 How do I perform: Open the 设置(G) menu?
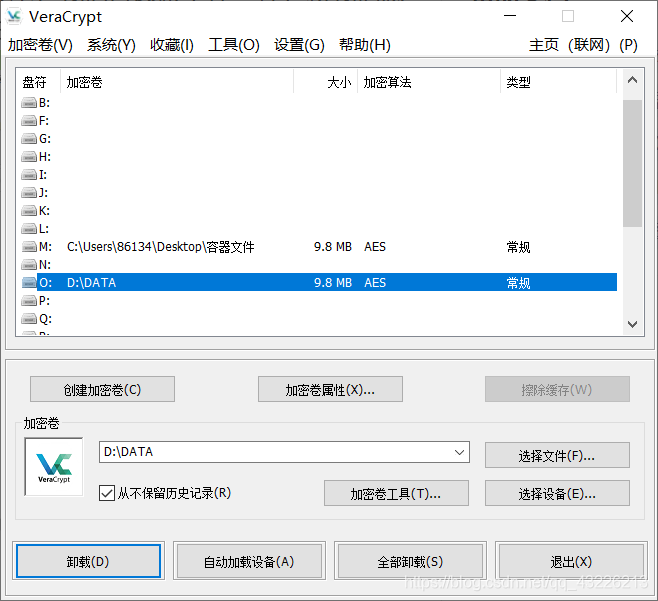pos(299,44)
